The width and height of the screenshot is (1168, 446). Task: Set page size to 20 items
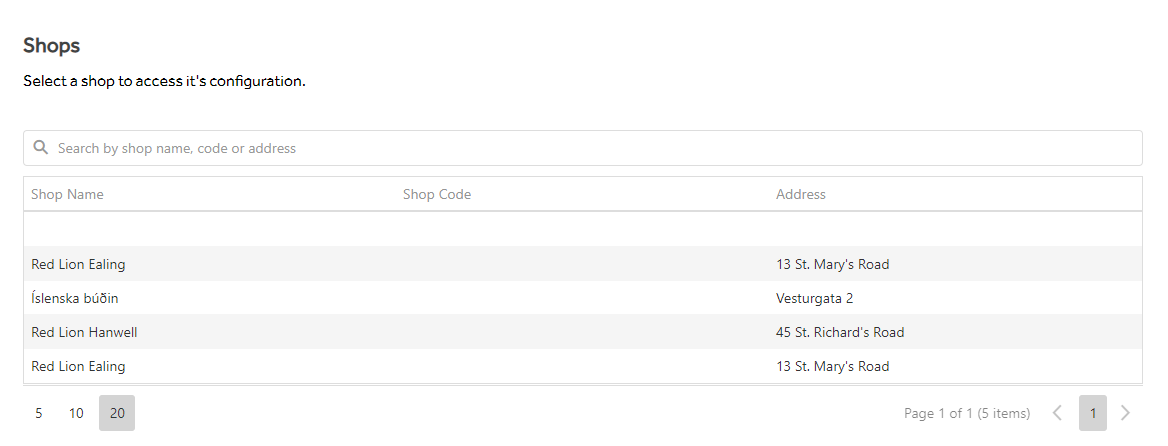tap(117, 413)
